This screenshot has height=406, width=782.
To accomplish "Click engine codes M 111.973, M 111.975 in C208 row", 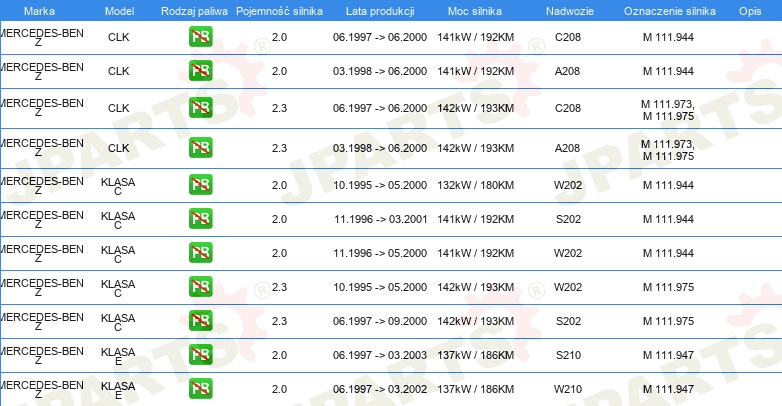I will [x=668, y=110].
